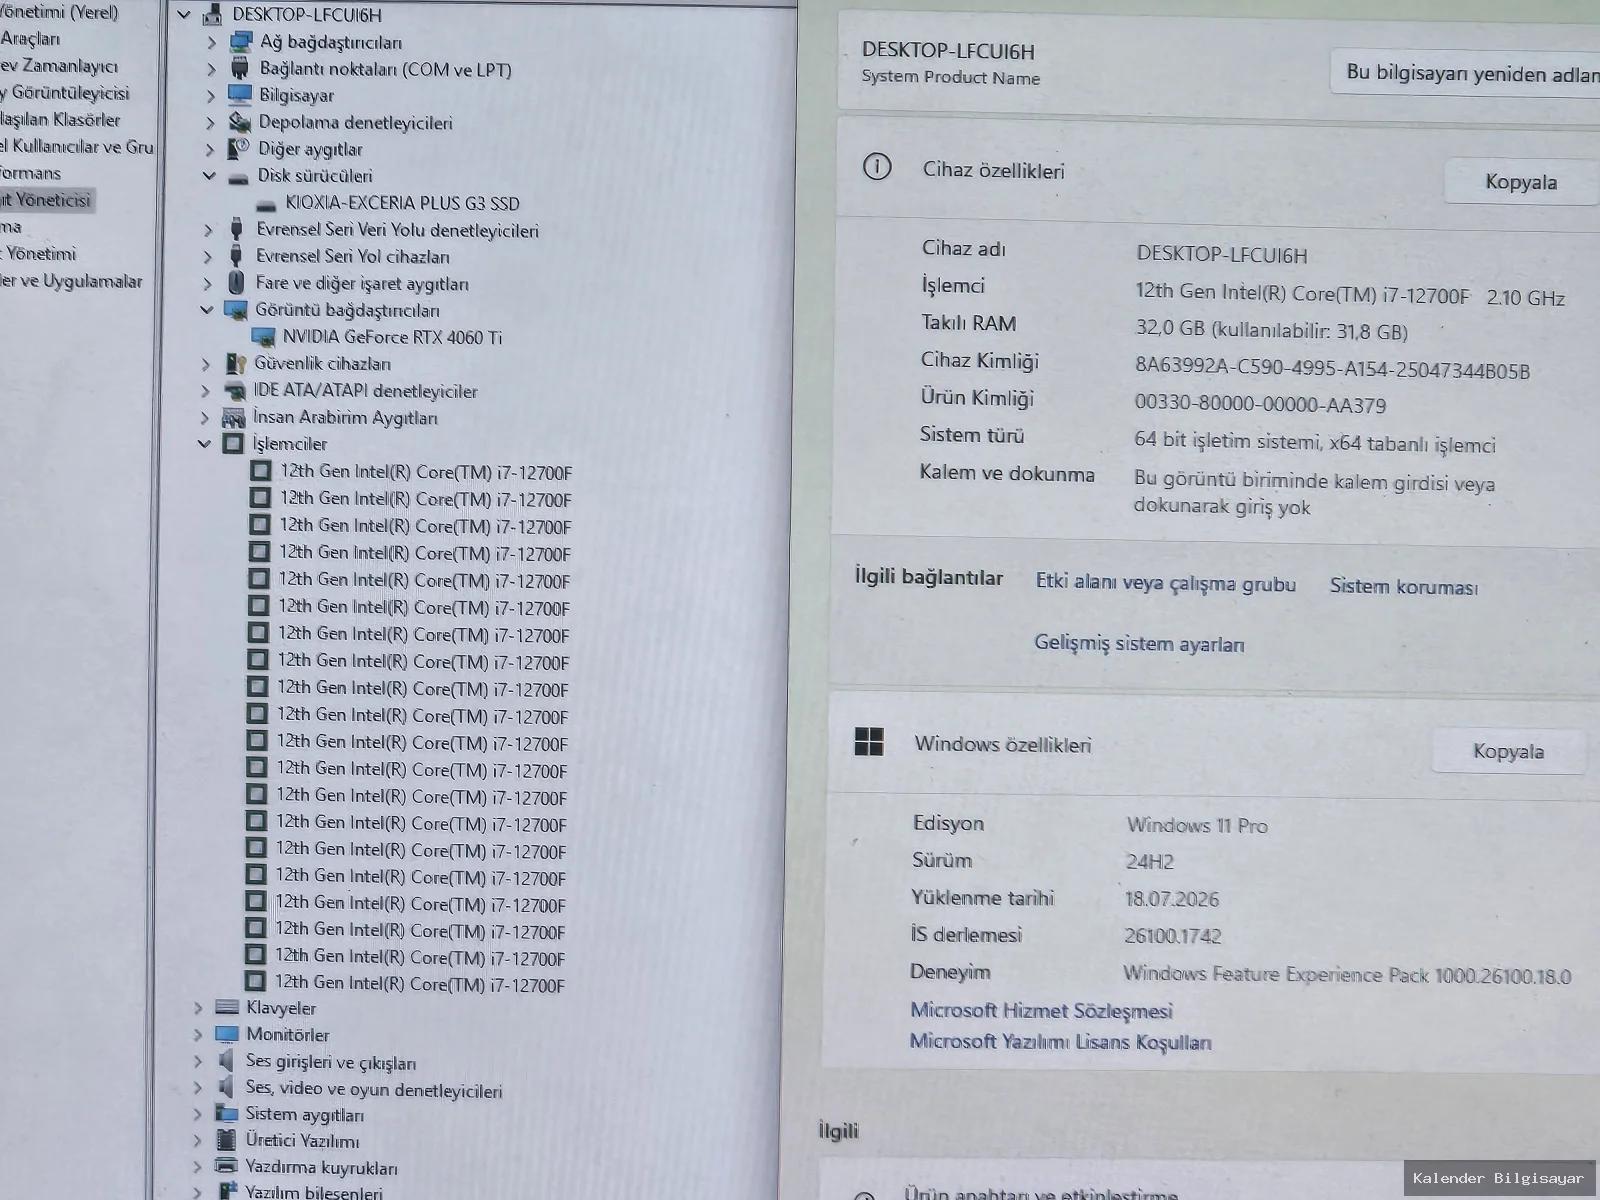Click the info icon beside Cihaz özellikleri
This screenshot has height=1200, width=1600.
pyautogui.click(x=877, y=167)
